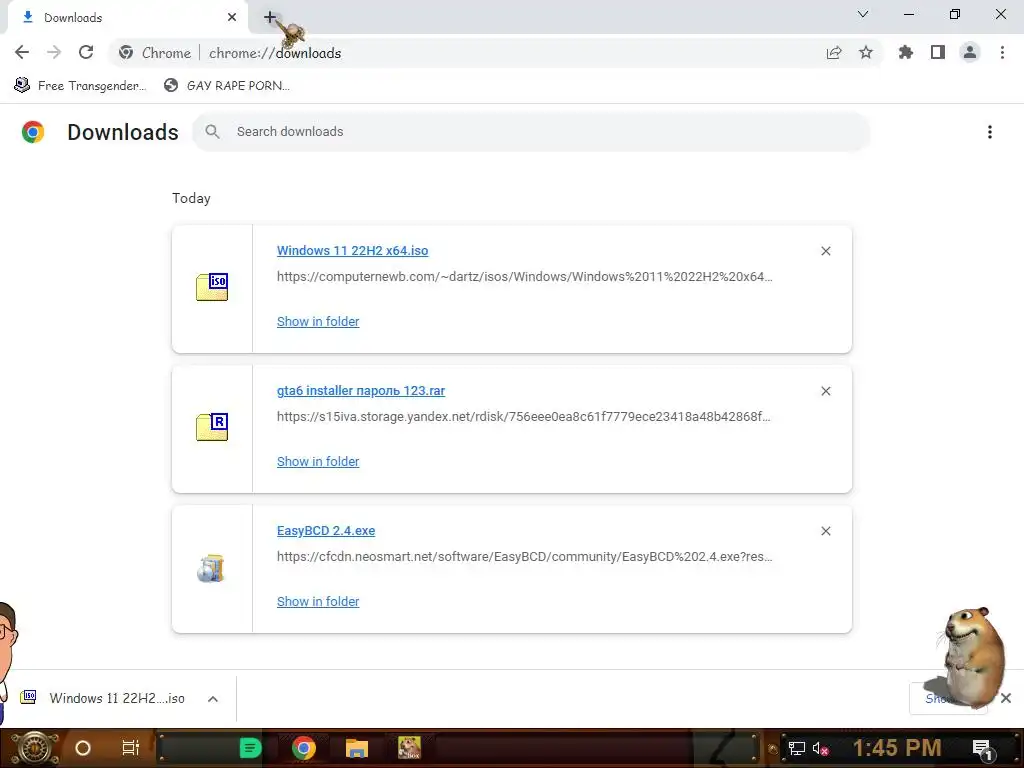The height and width of the screenshot is (768, 1024).
Task: Share this page icon in address bar
Action: coord(834,53)
